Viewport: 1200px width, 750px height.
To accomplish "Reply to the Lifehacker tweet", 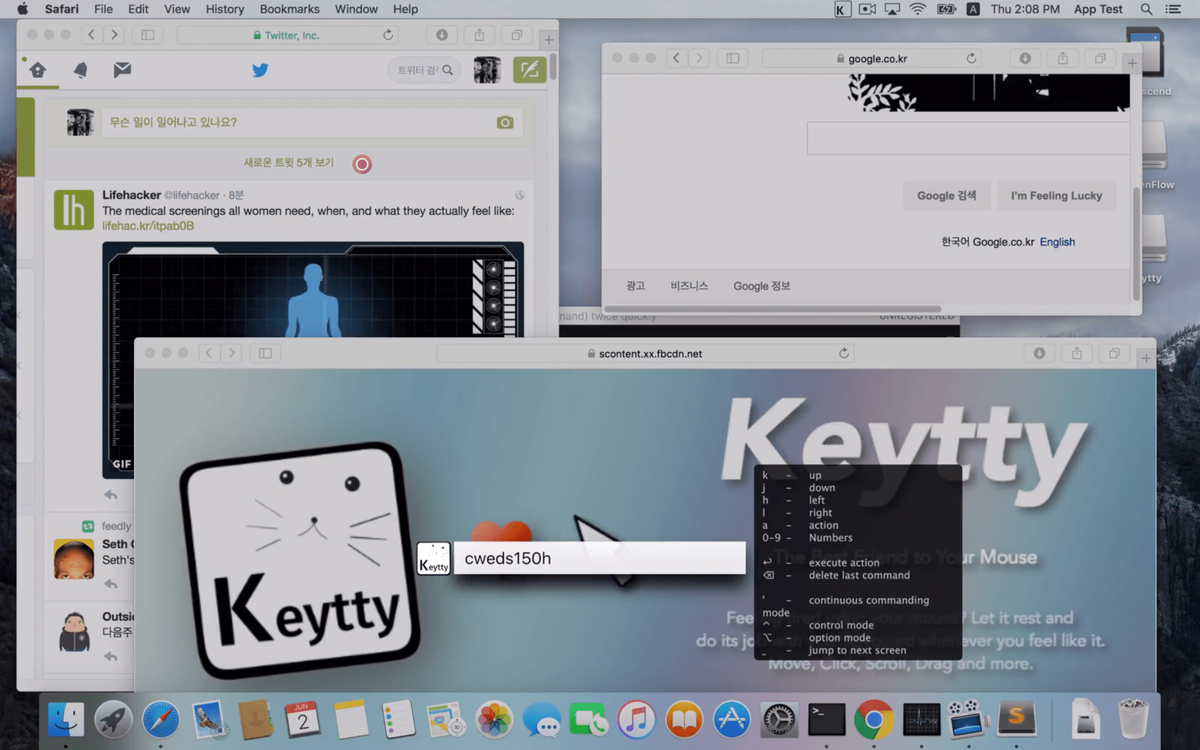I will pyautogui.click(x=111, y=494).
